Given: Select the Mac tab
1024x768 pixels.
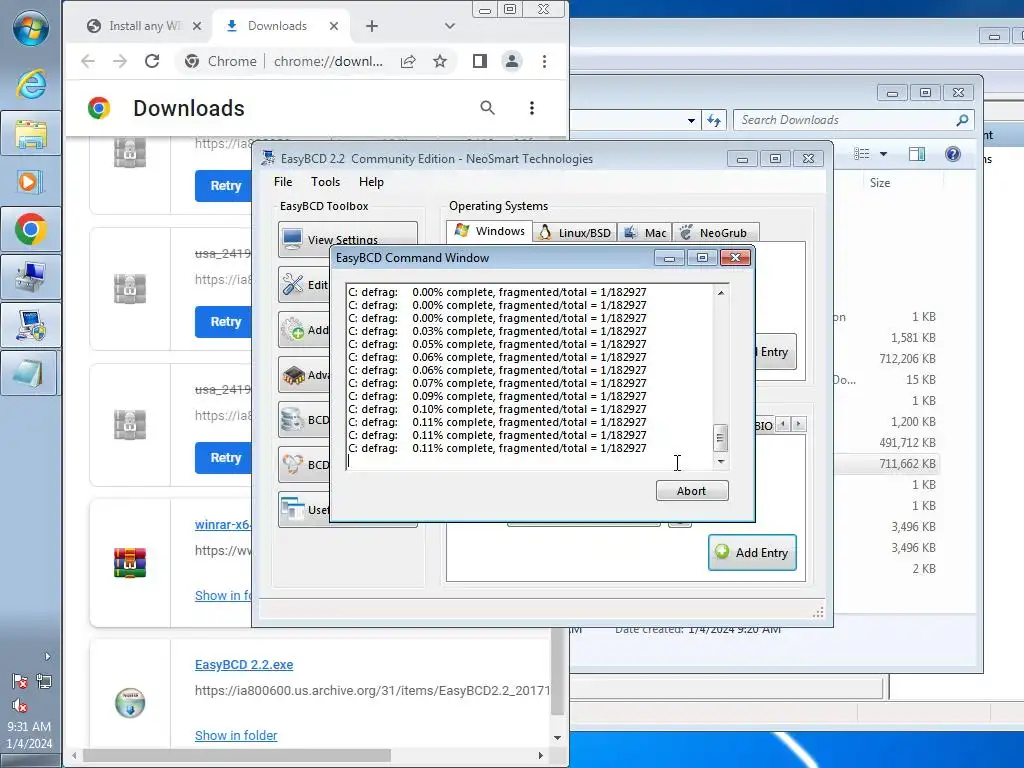Looking at the screenshot, I should pos(645,232).
